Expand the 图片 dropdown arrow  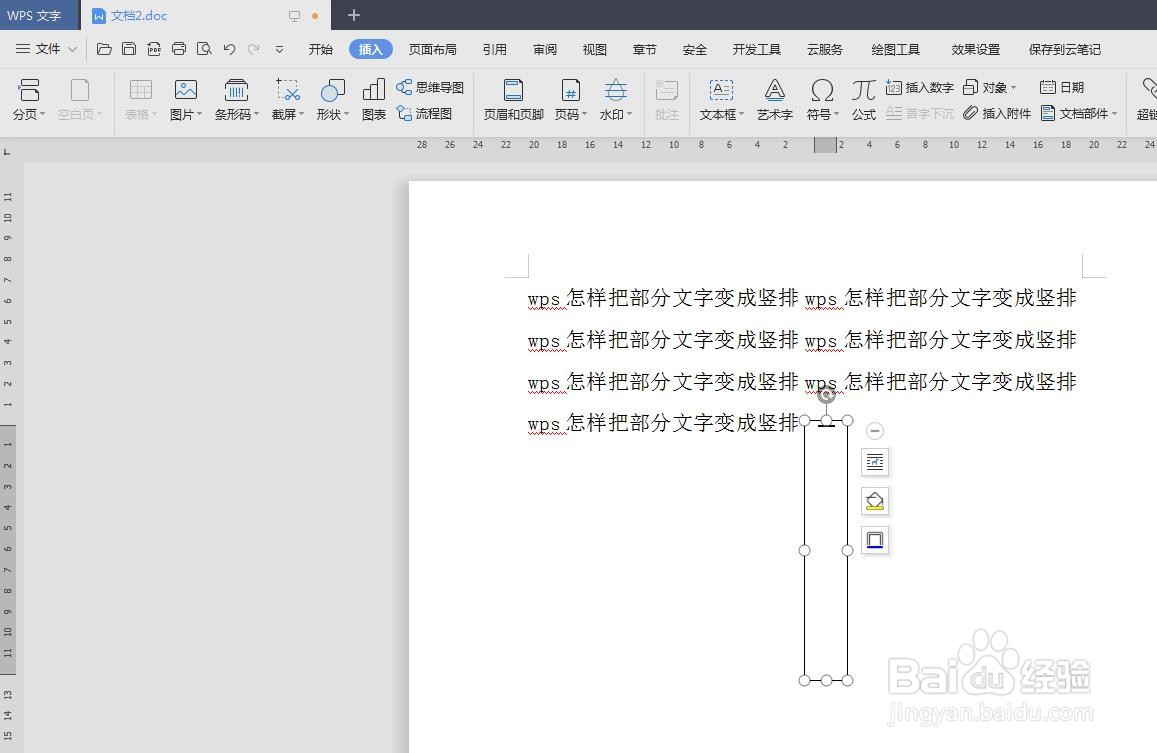pyautogui.click(x=199, y=114)
